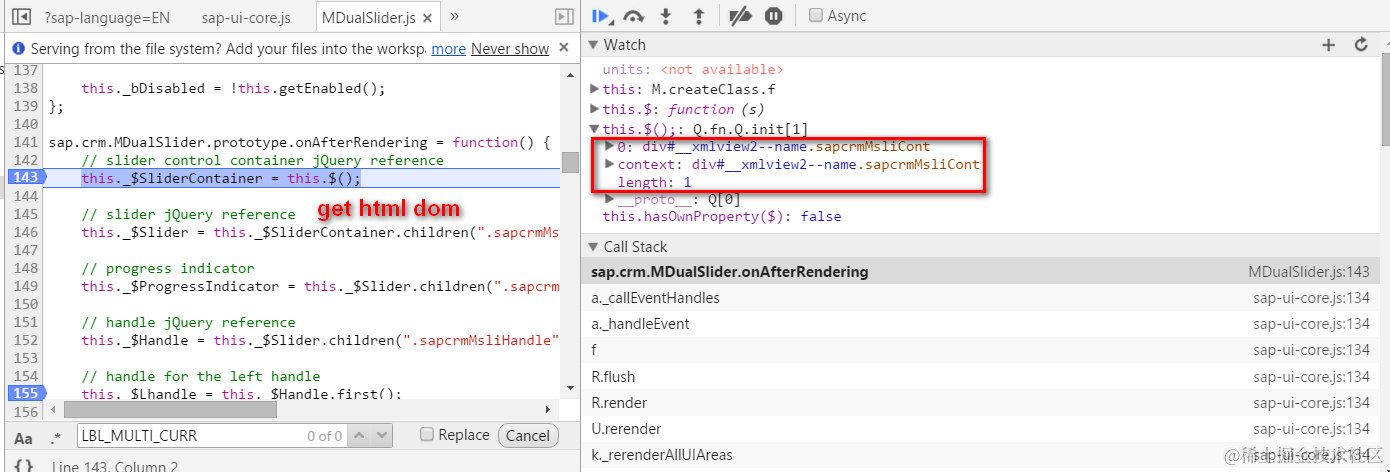Set a breakpoint on line 146
Image resolution: width=1390 pixels, height=472 pixels.
(x=24, y=232)
